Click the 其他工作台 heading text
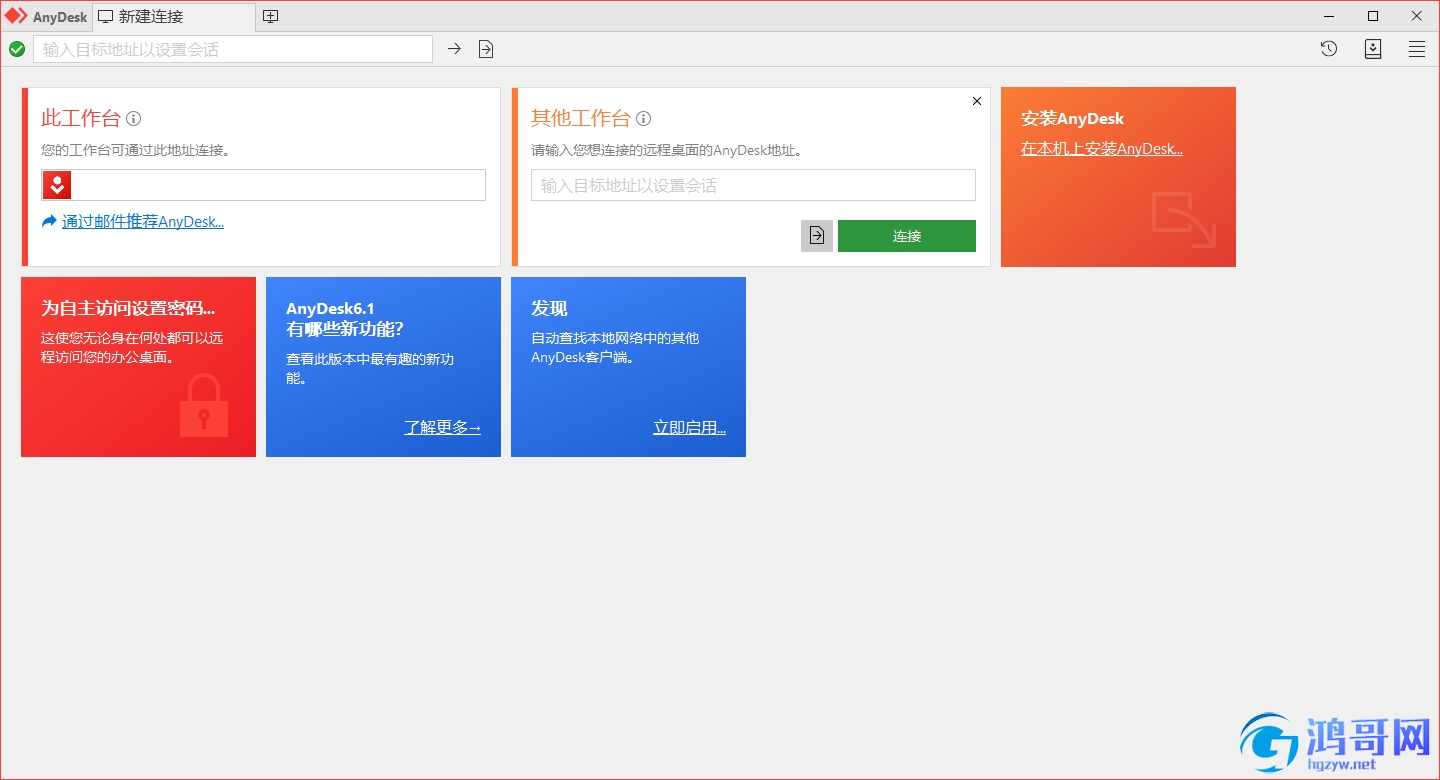The width and height of the screenshot is (1440, 780). 581,119
